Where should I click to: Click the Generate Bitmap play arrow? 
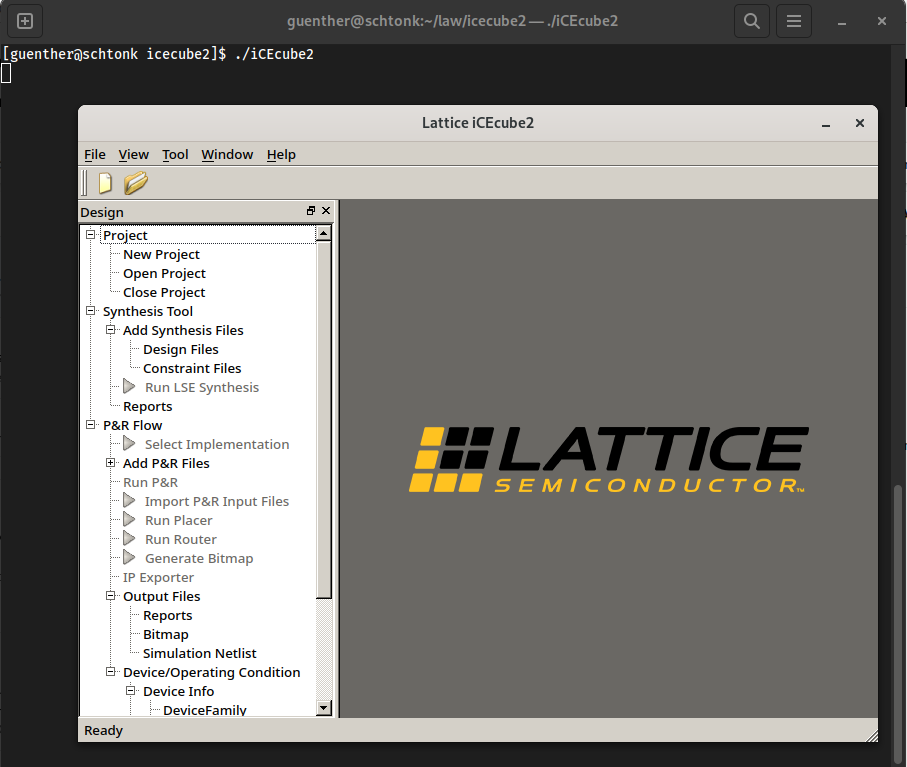point(130,558)
